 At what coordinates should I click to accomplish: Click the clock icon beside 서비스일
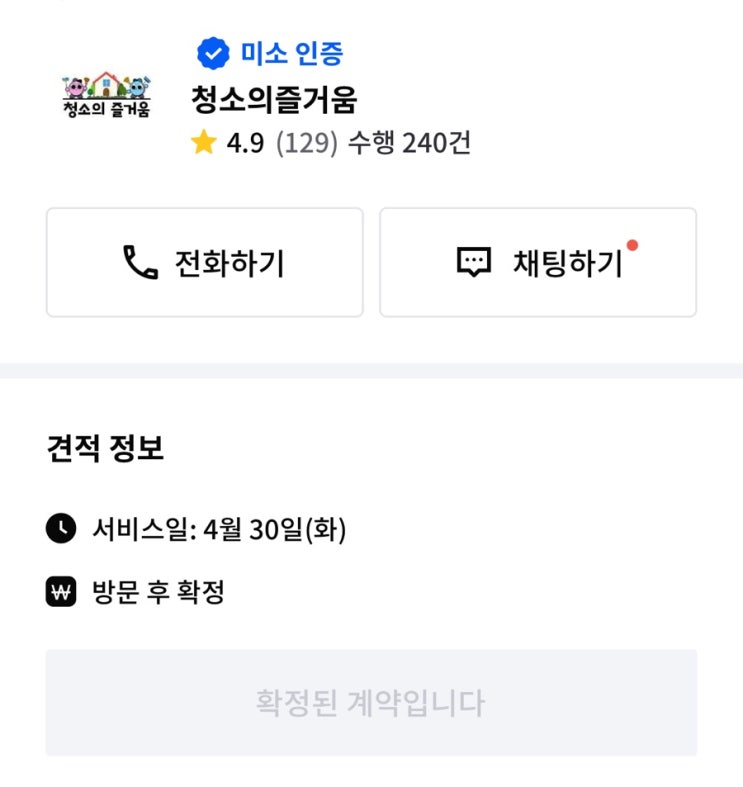click(61, 528)
